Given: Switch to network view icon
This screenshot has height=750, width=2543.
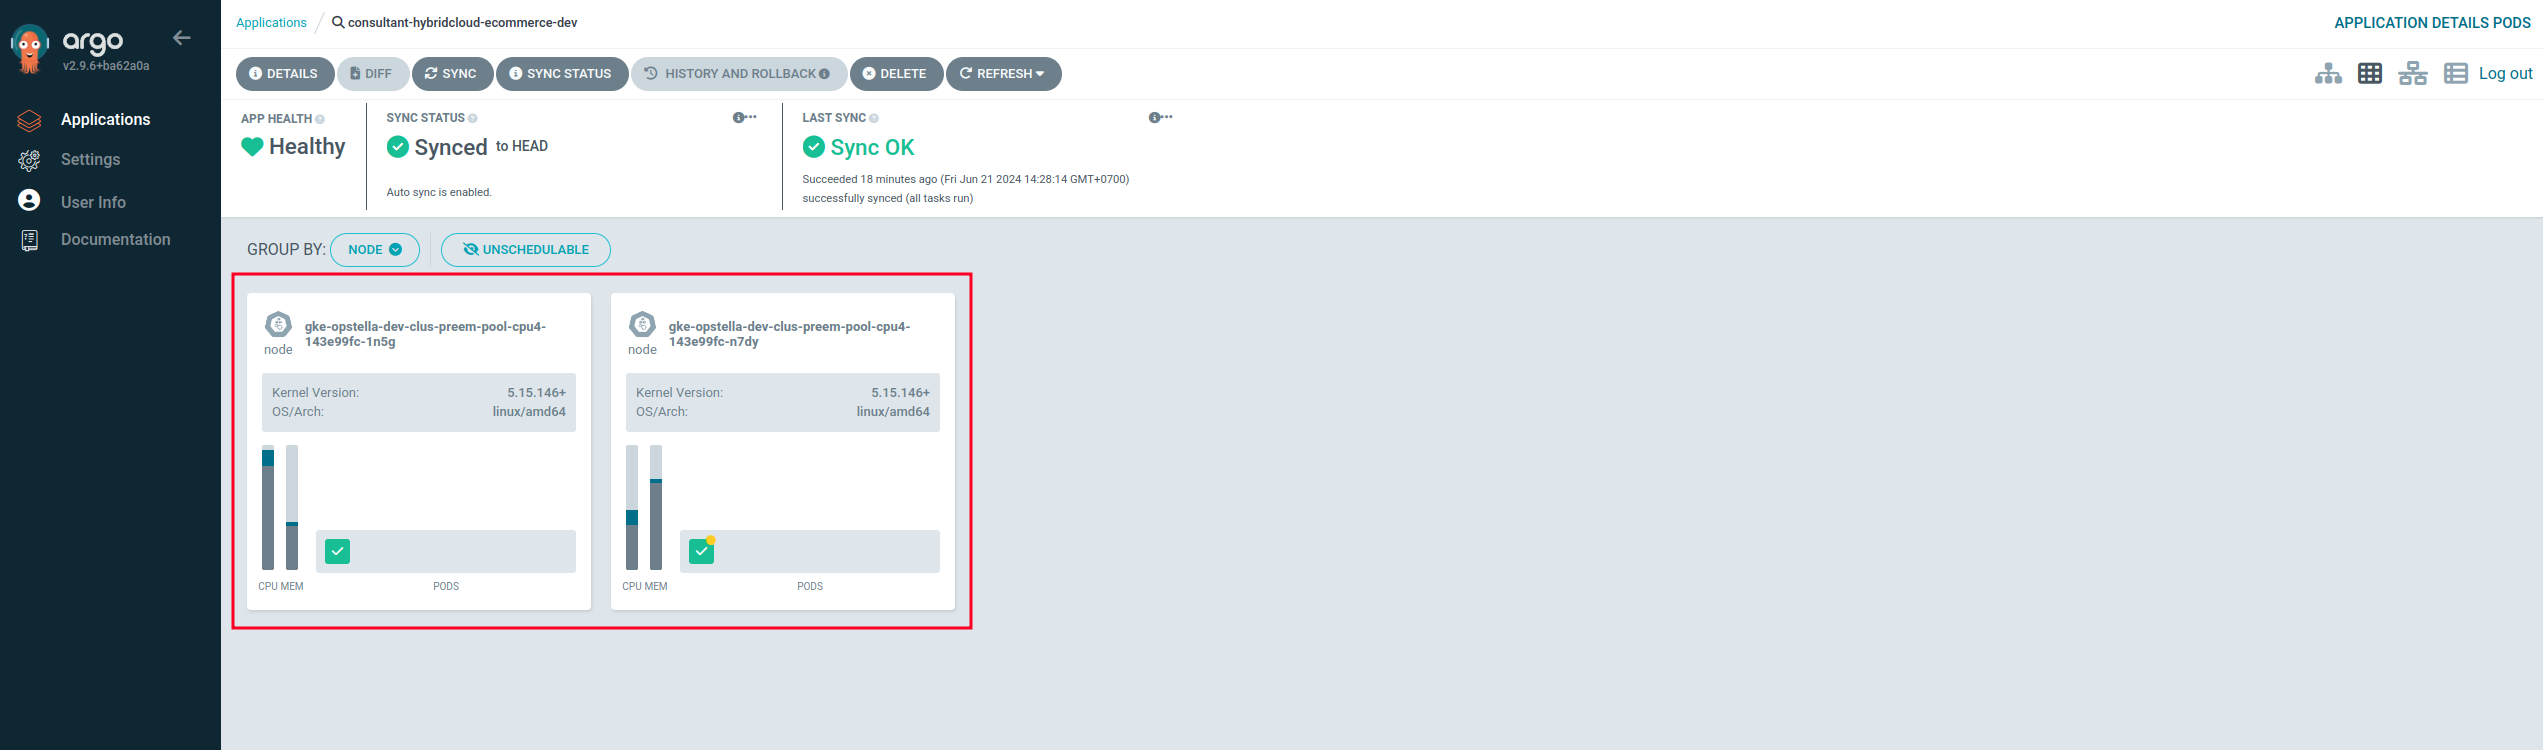Looking at the screenshot, I should 2412,73.
